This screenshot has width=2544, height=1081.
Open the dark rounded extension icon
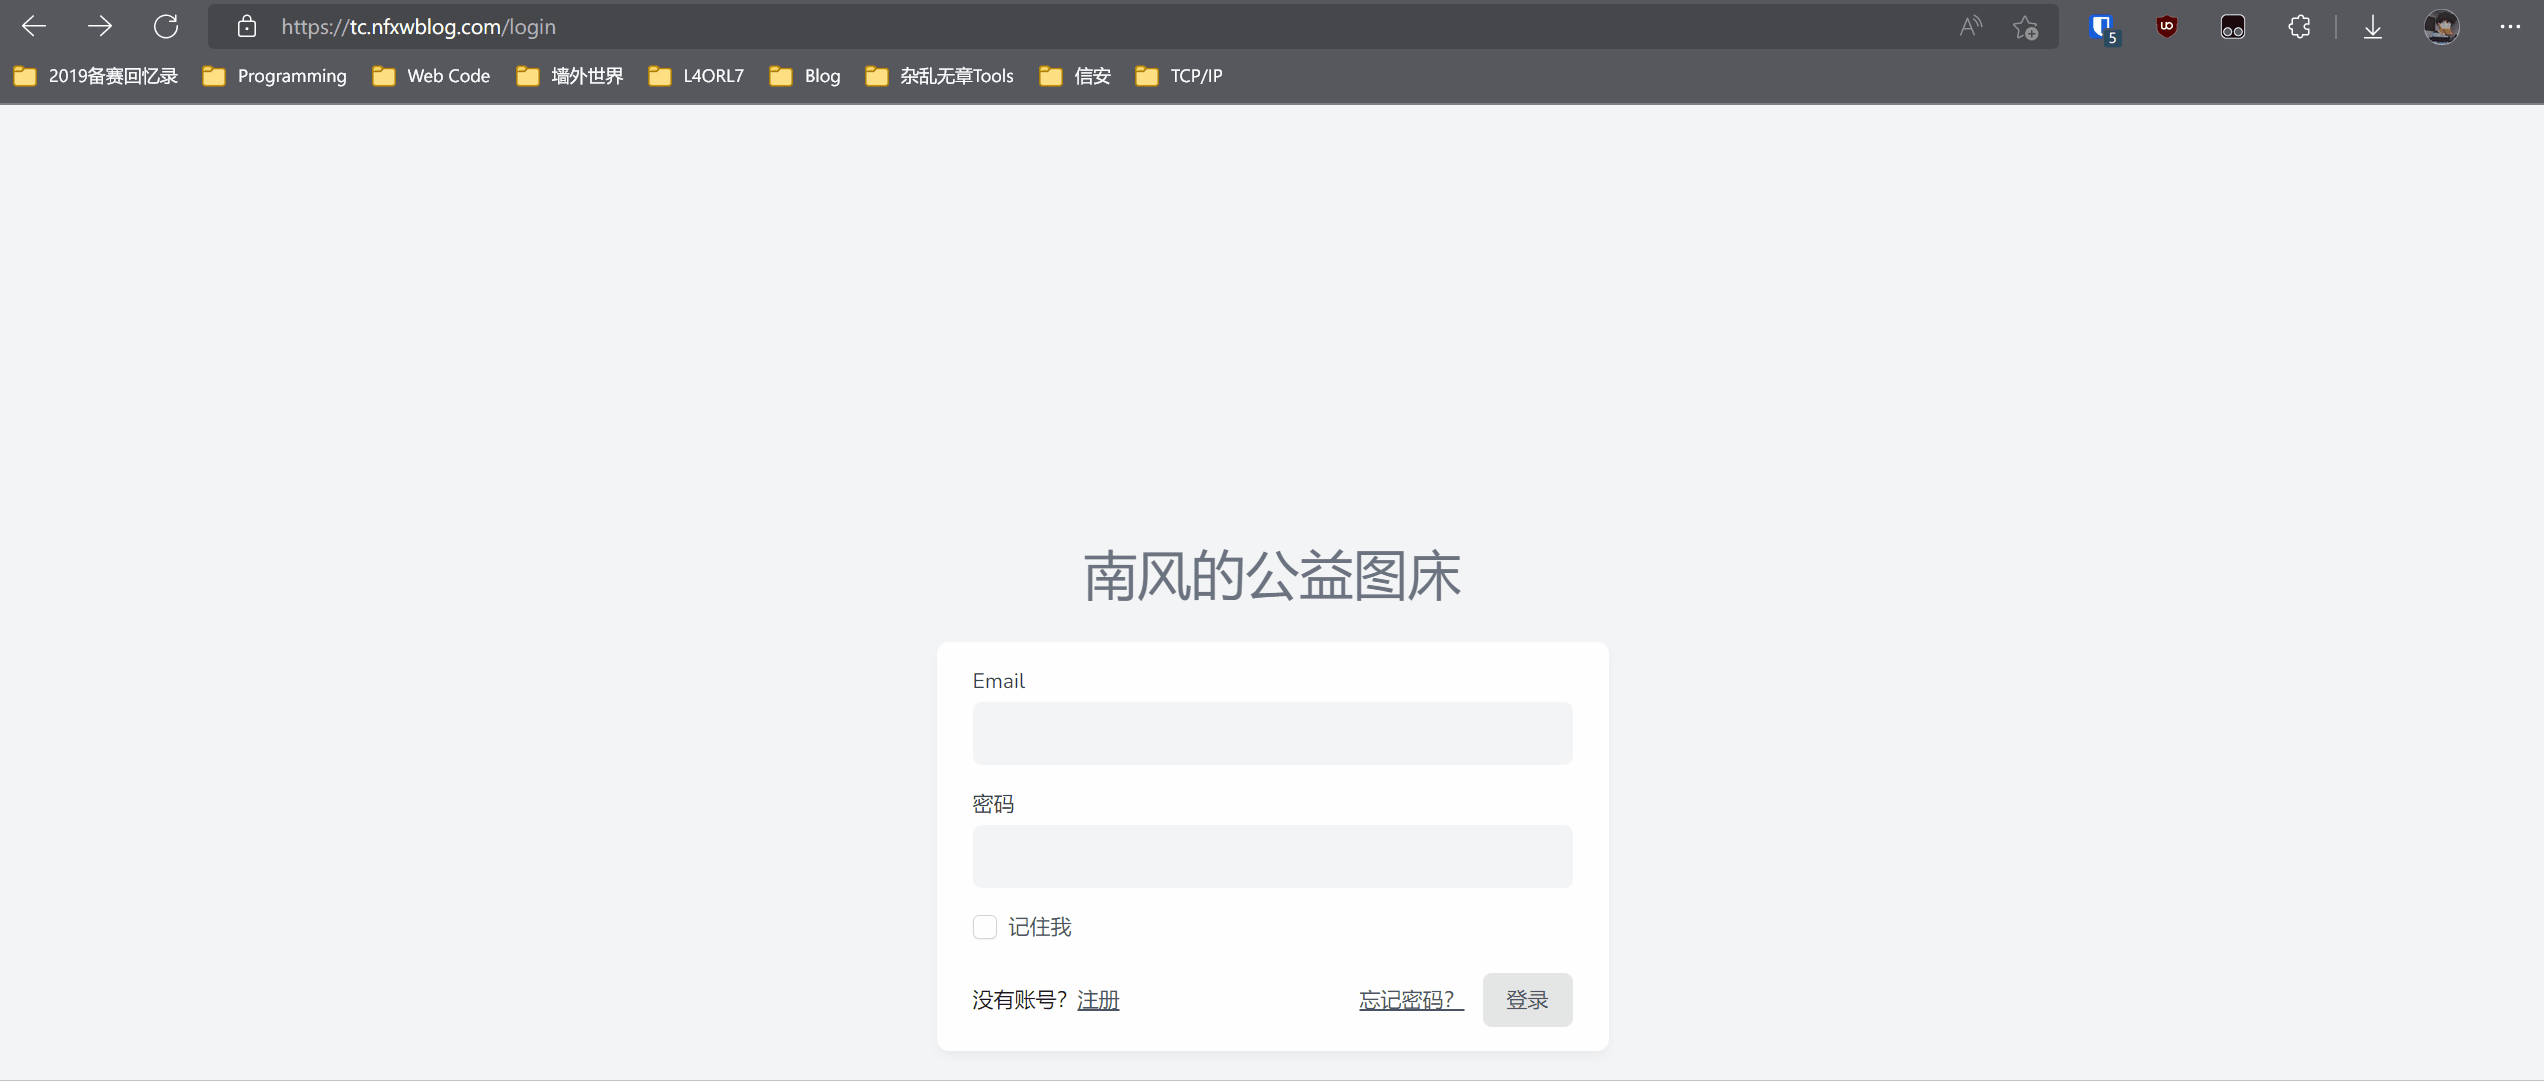pyautogui.click(x=2233, y=27)
